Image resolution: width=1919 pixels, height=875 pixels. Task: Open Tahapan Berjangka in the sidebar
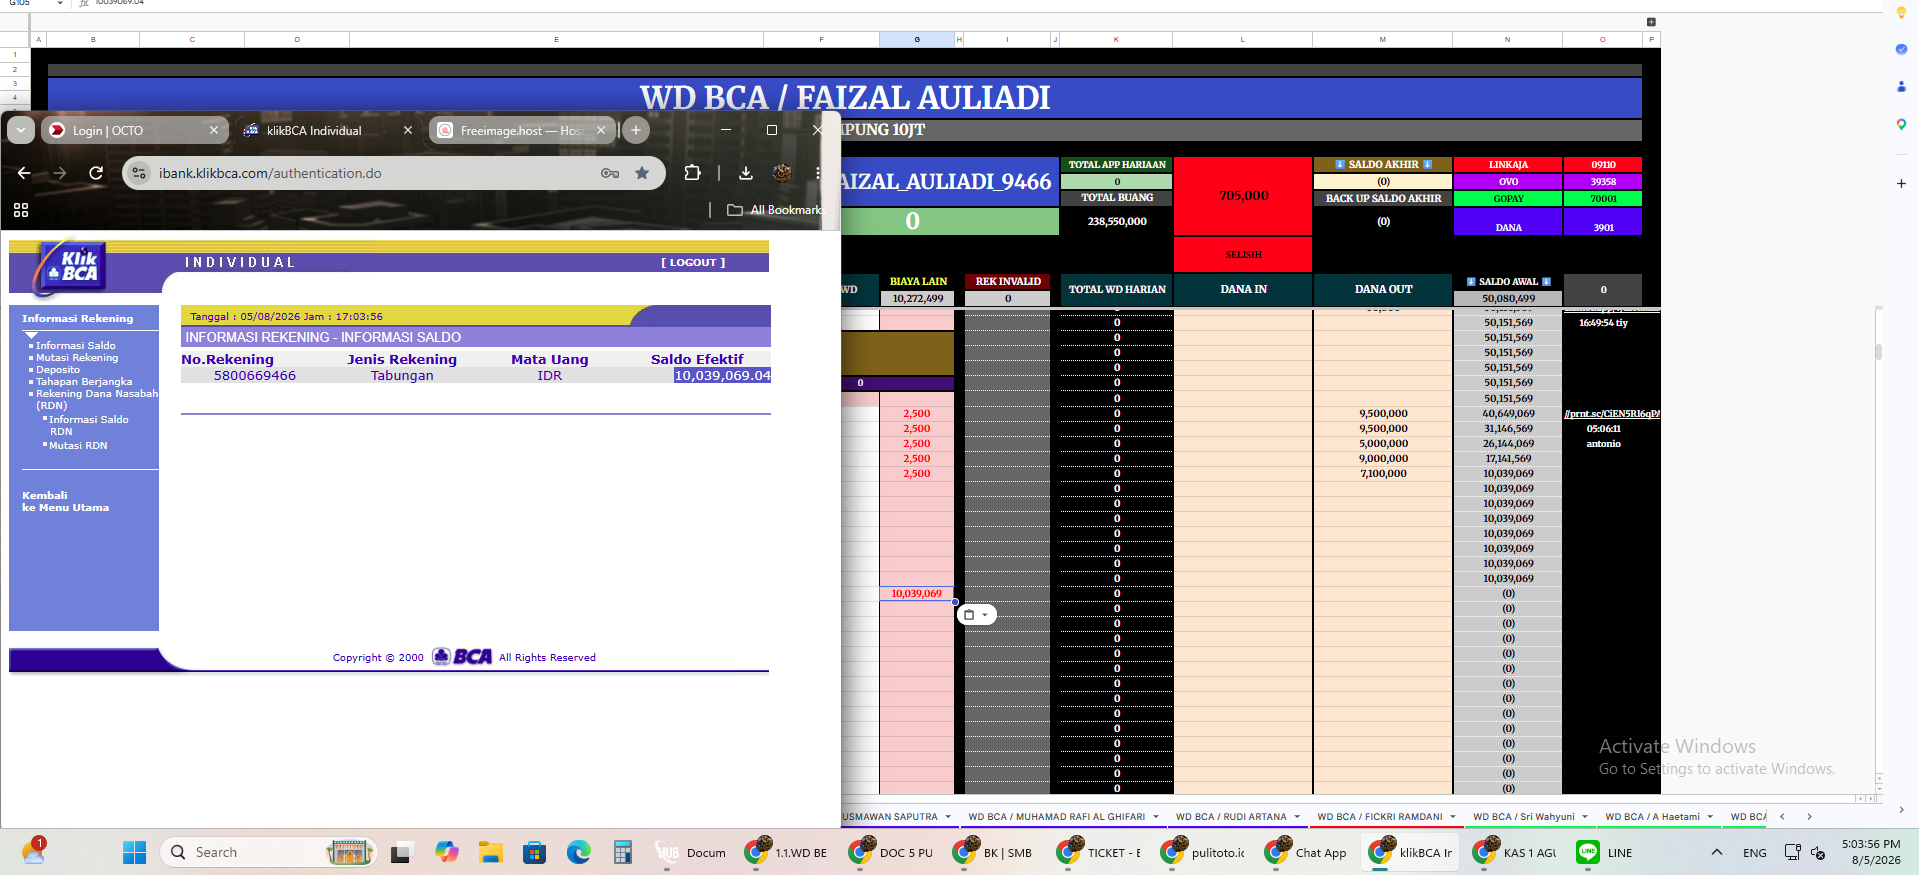(84, 382)
